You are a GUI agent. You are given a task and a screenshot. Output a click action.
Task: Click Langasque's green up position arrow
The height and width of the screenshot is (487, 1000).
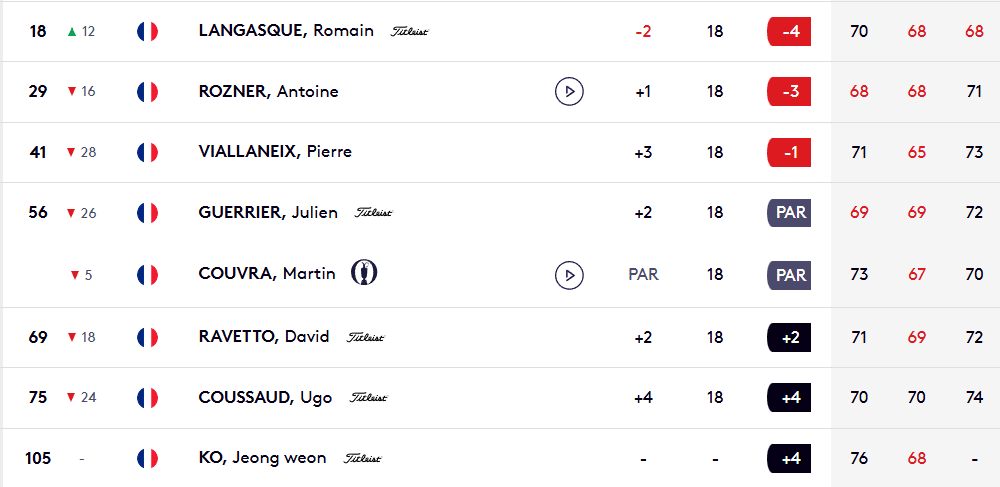click(71, 31)
